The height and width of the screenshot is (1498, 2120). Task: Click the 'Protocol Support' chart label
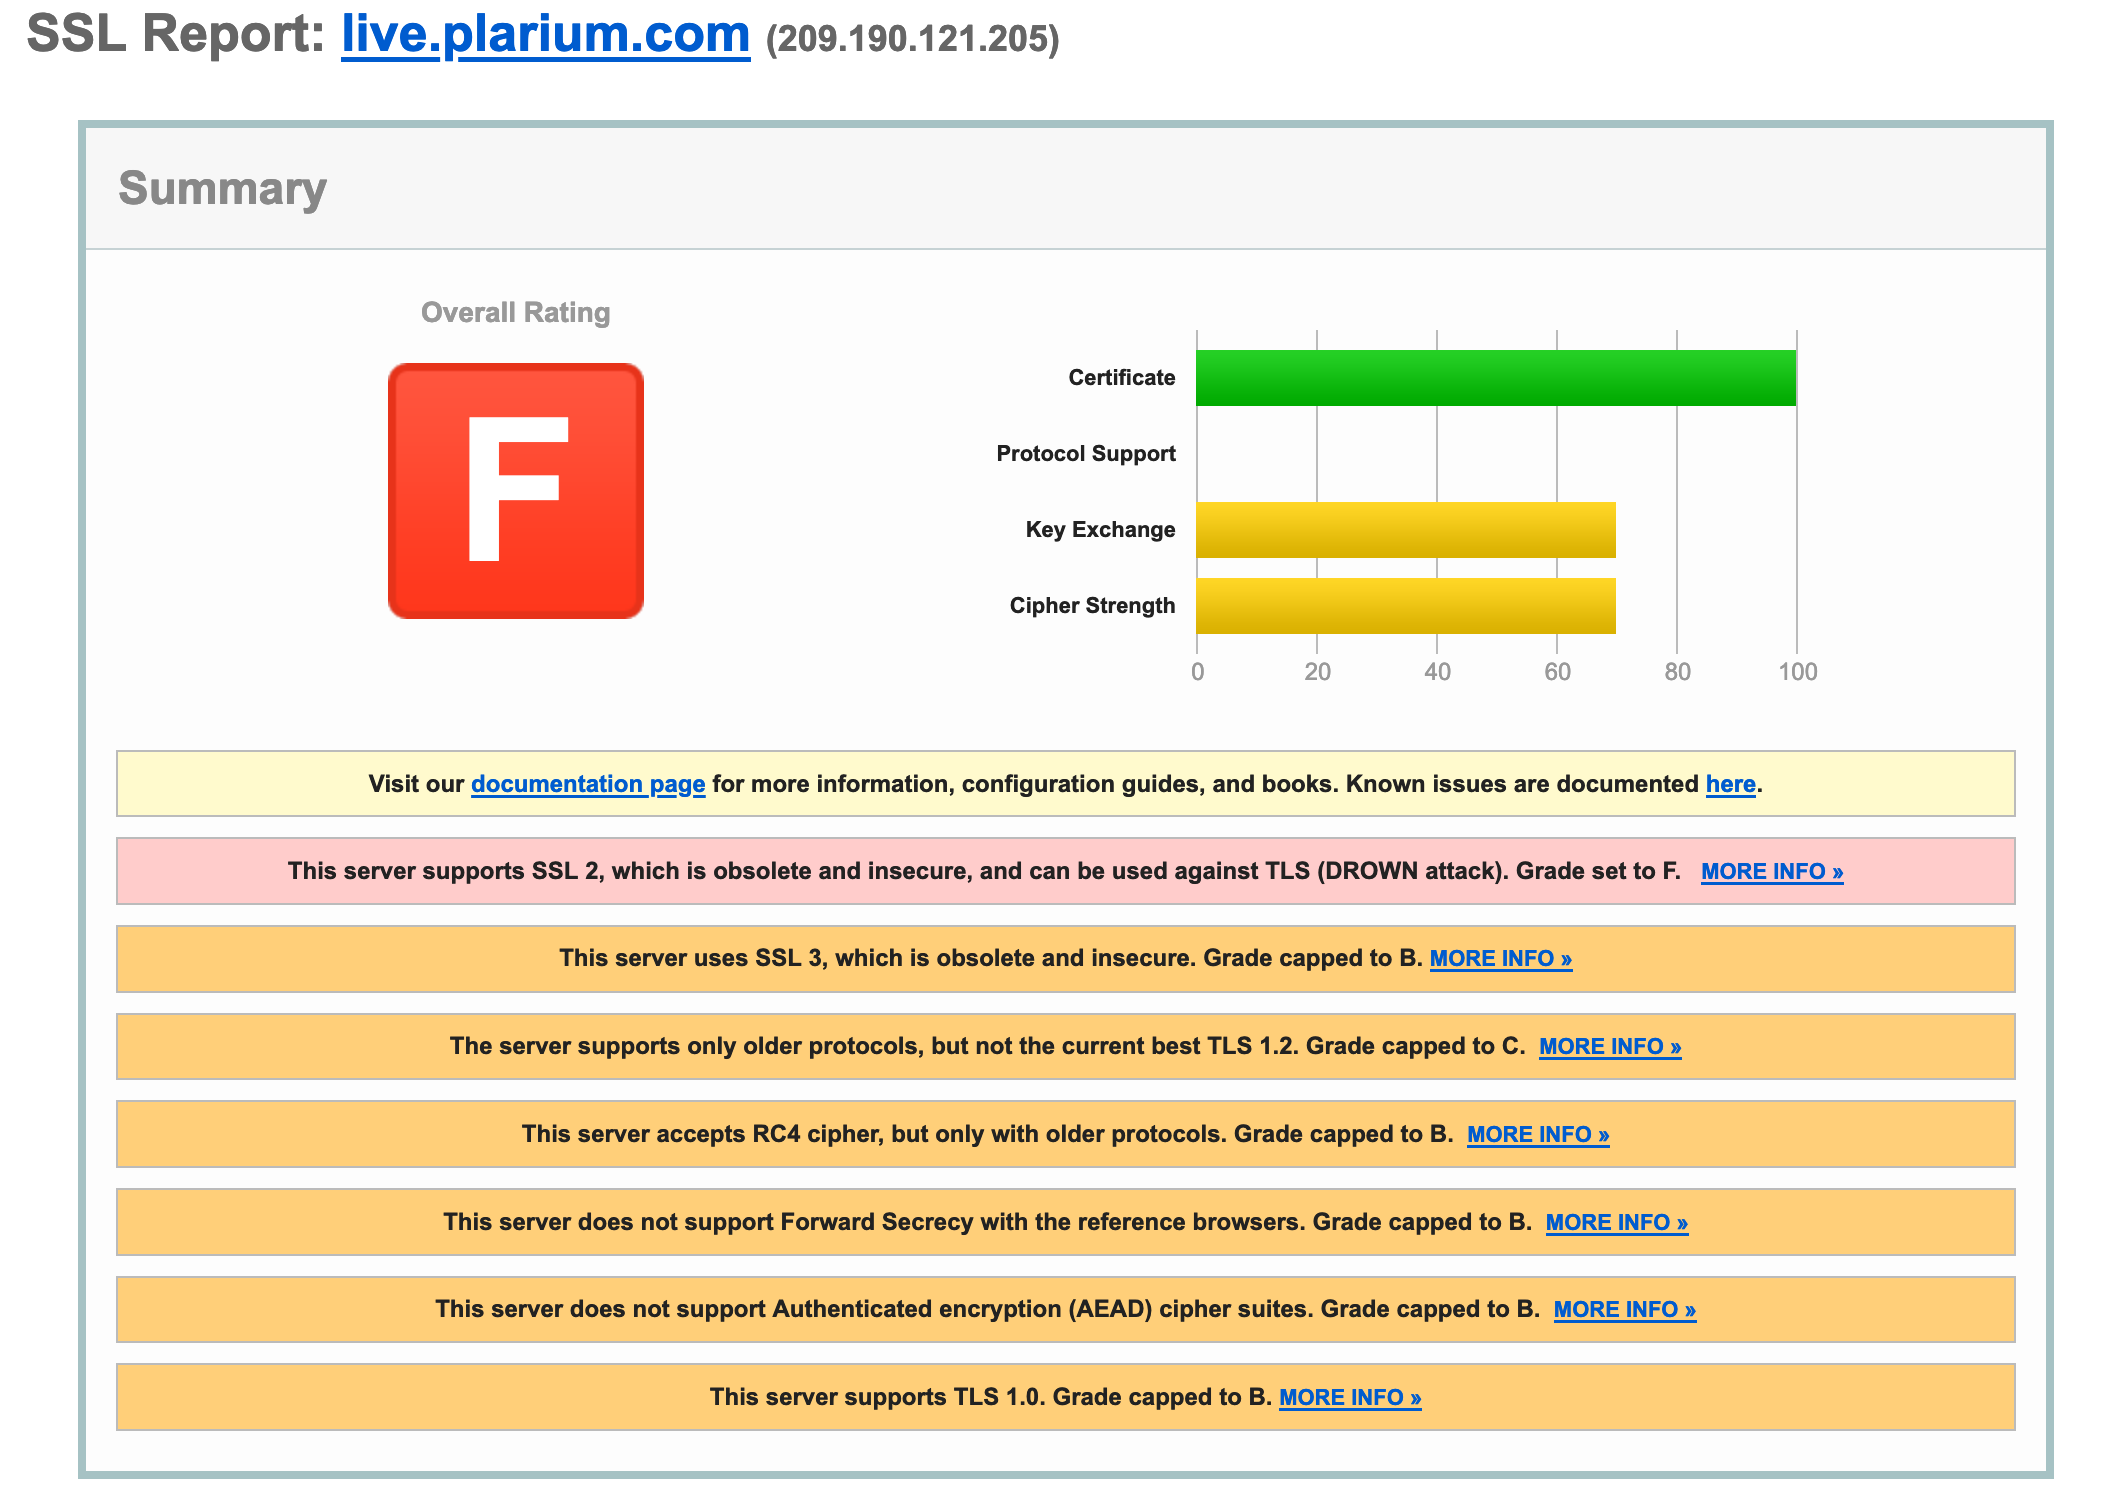[x=1086, y=454]
